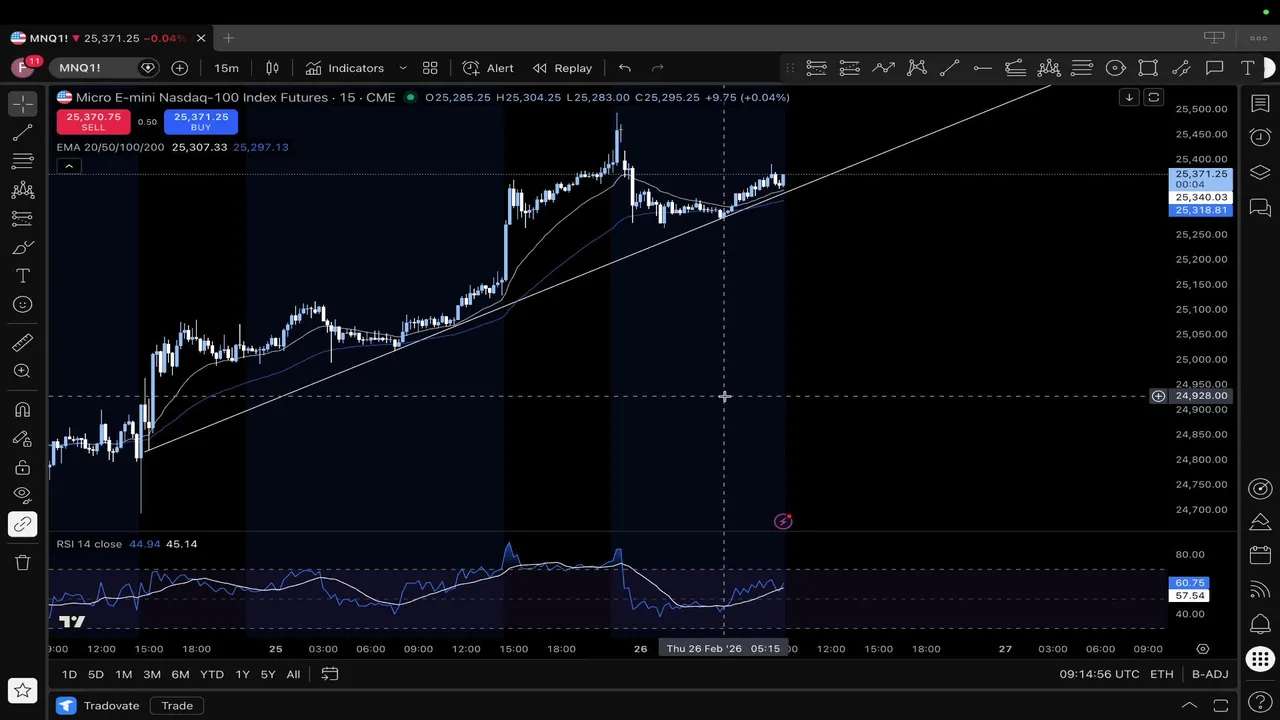This screenshot has width=1280, height=720.
Task: Toggle magnet mode
Action: 22,409
